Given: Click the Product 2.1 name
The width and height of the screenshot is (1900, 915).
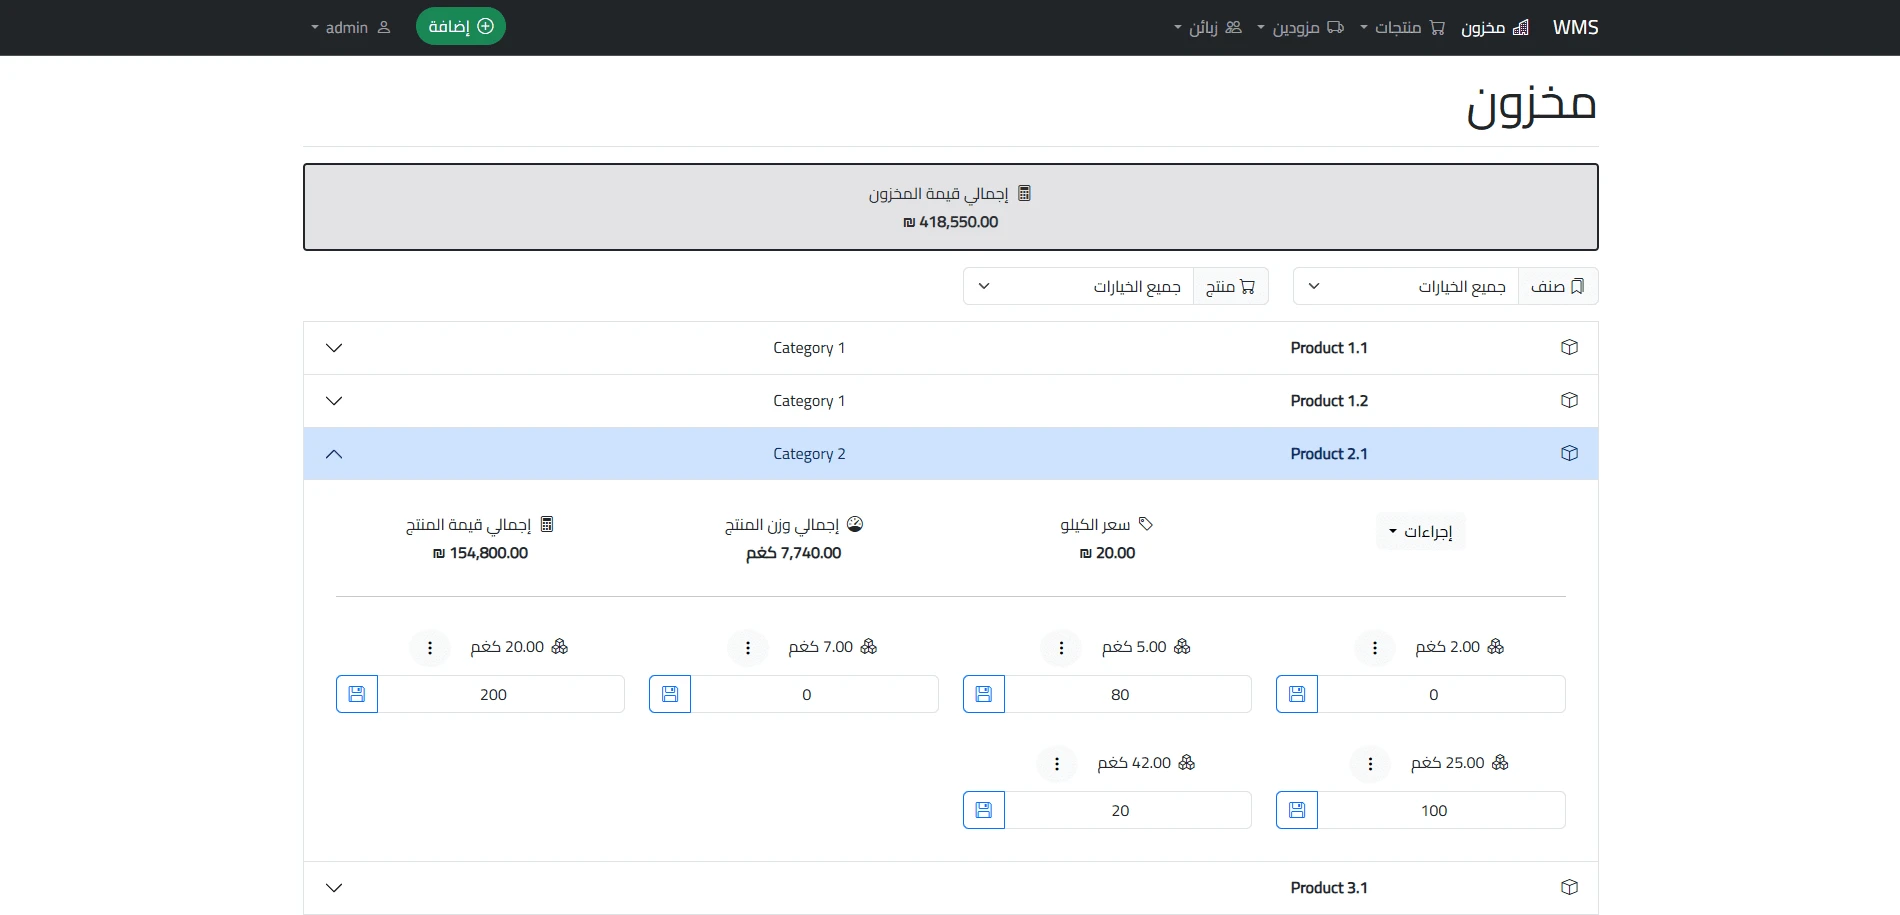Looking at the screenshot, I should (x=1329, y=454).
